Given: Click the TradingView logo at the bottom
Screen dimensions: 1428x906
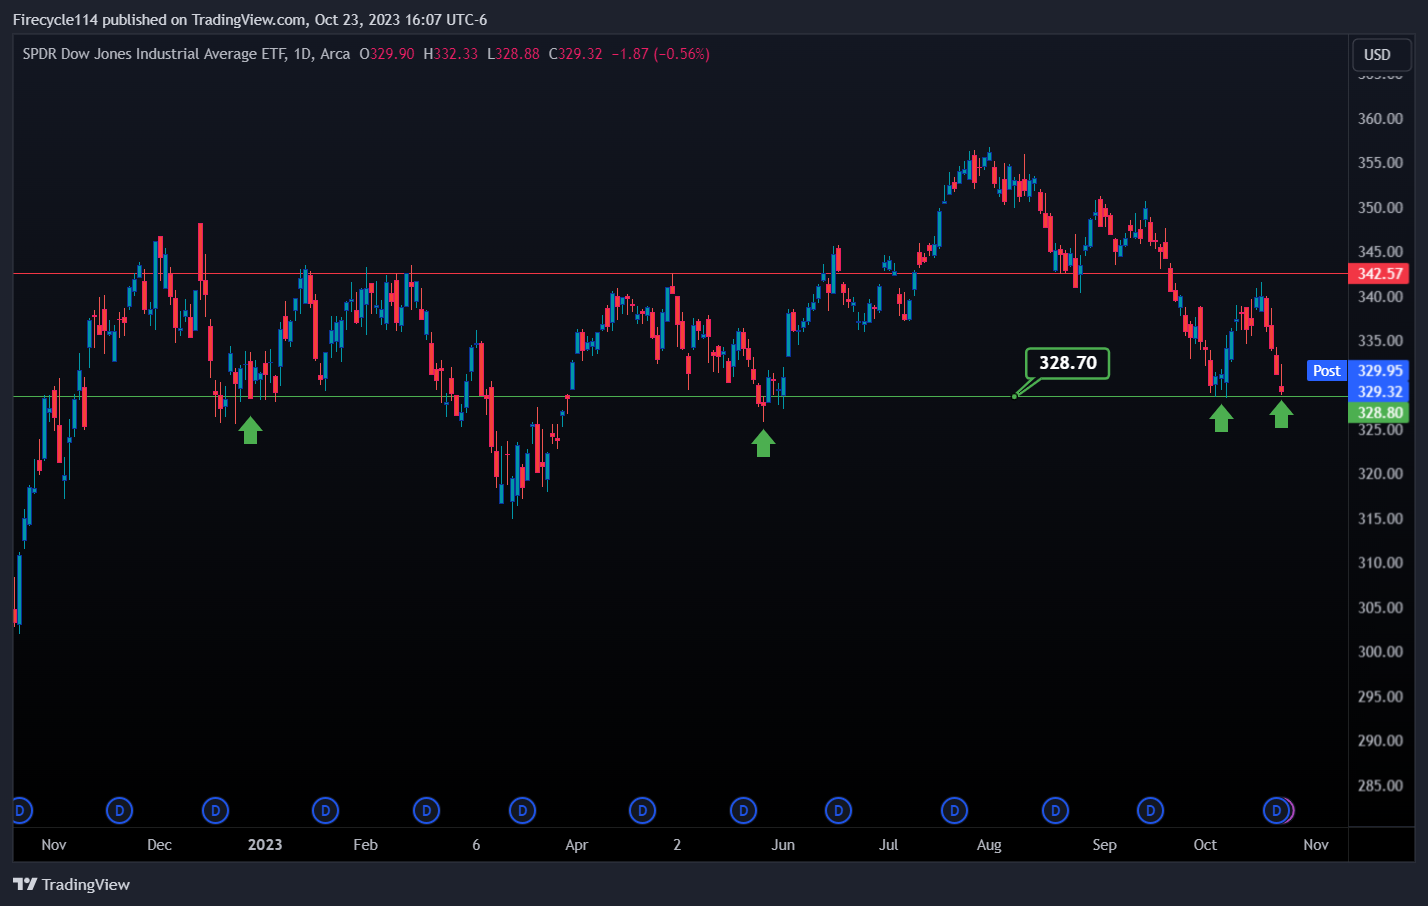Looking at the screenshot, I should (71, 884).
